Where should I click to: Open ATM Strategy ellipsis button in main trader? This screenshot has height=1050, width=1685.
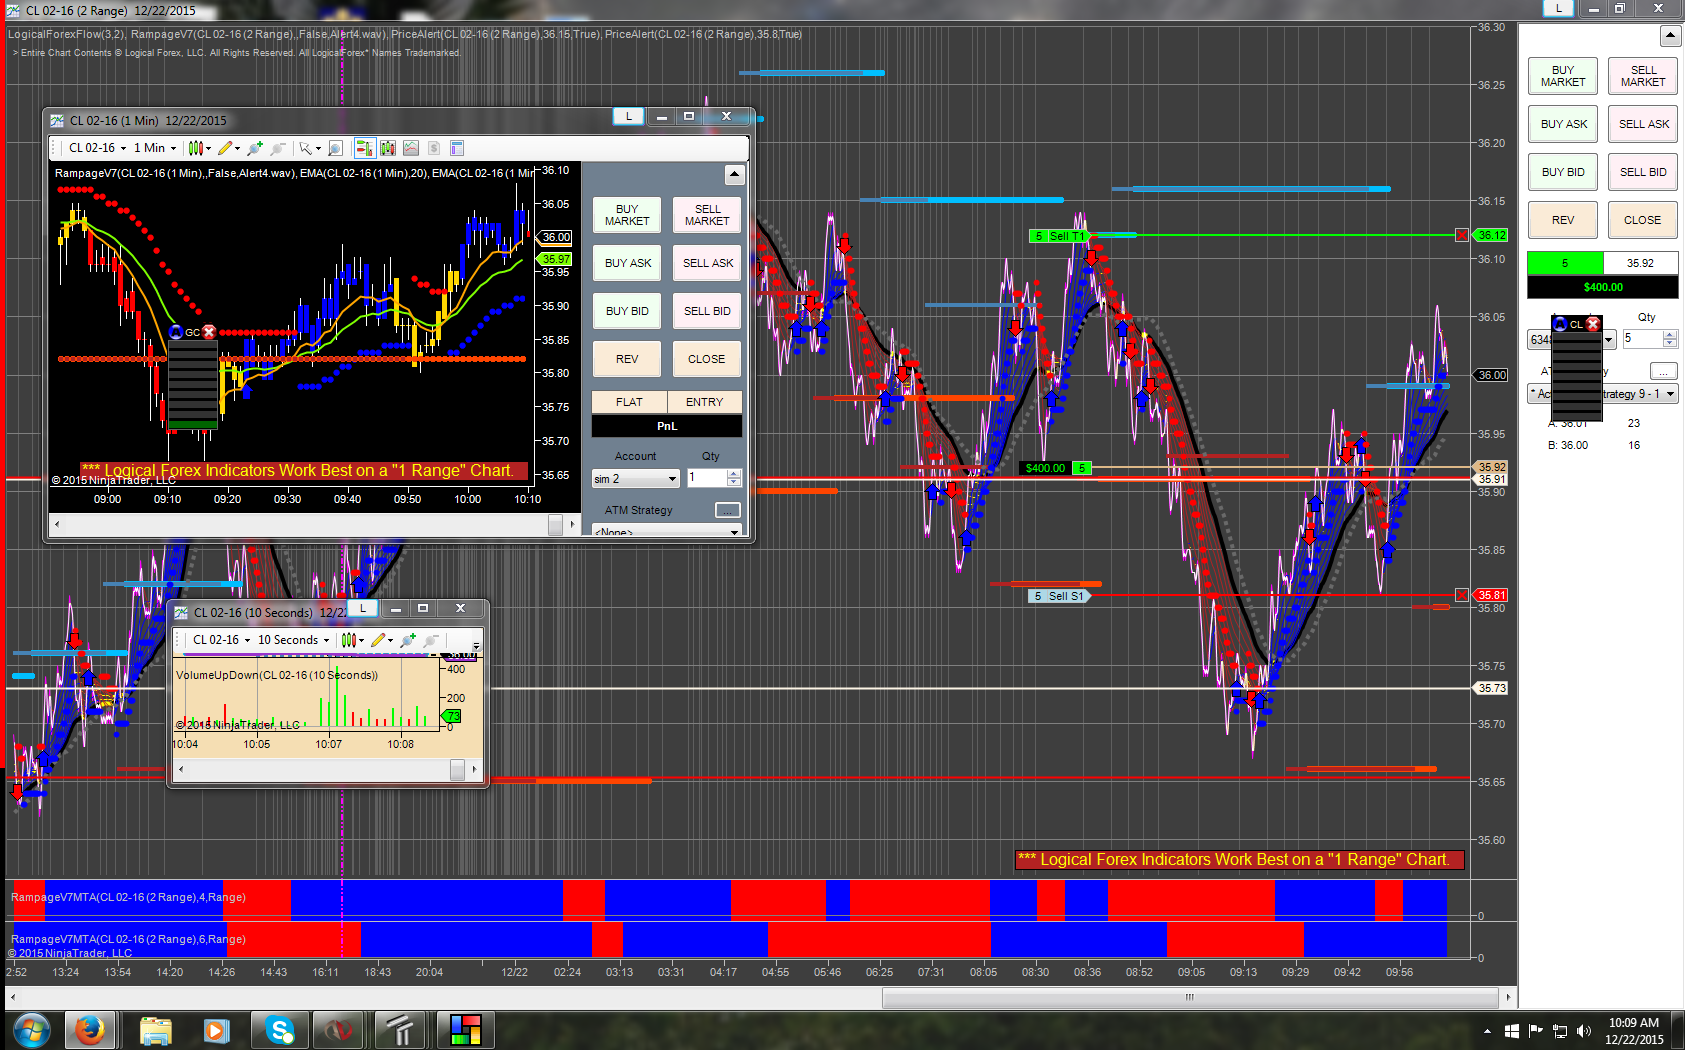[1663, 371]
